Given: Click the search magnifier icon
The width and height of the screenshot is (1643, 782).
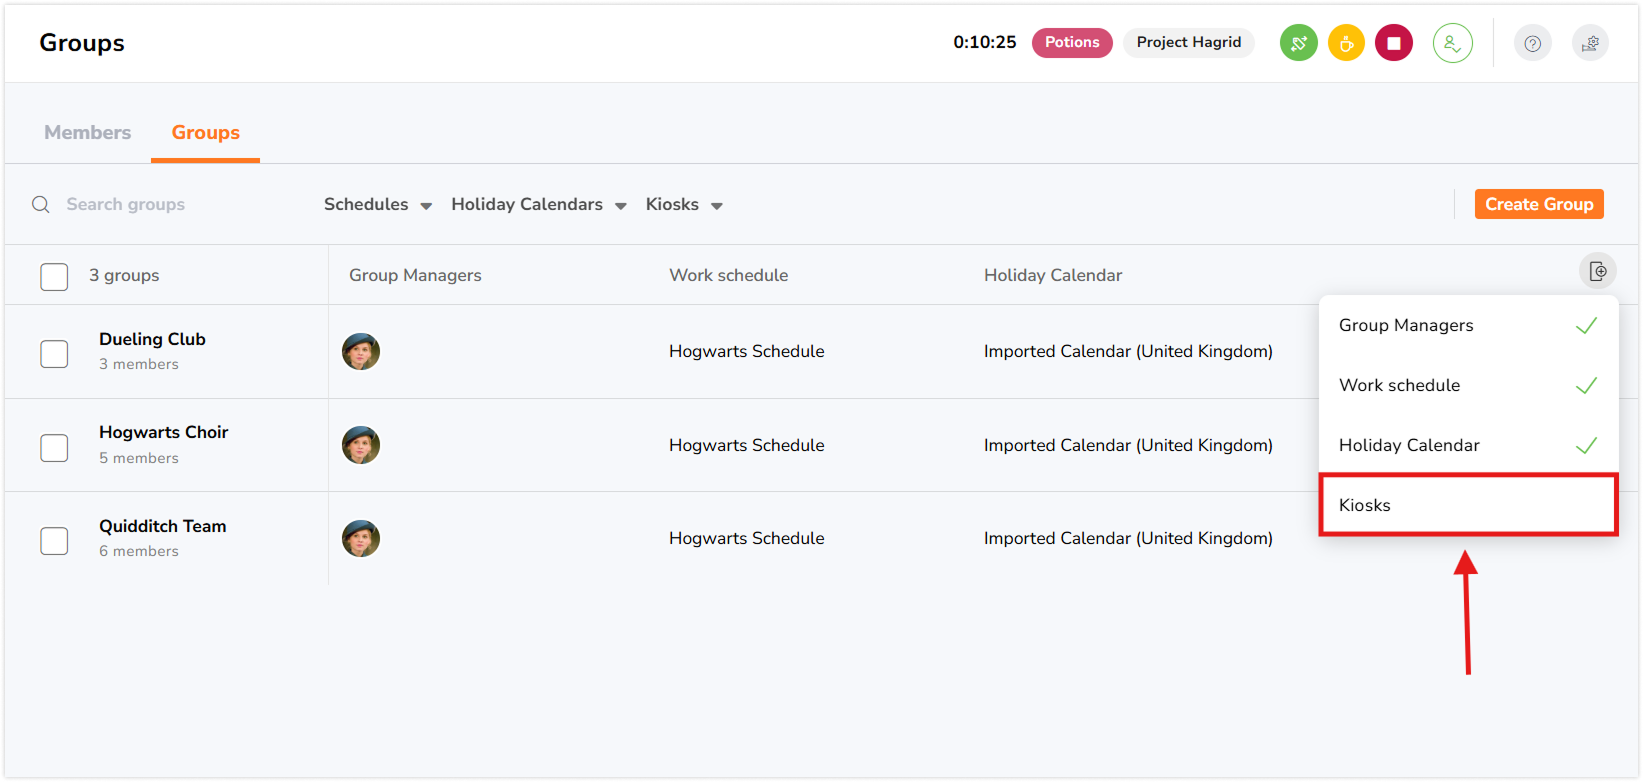Looking at the screenshot, I should (41, 204).
